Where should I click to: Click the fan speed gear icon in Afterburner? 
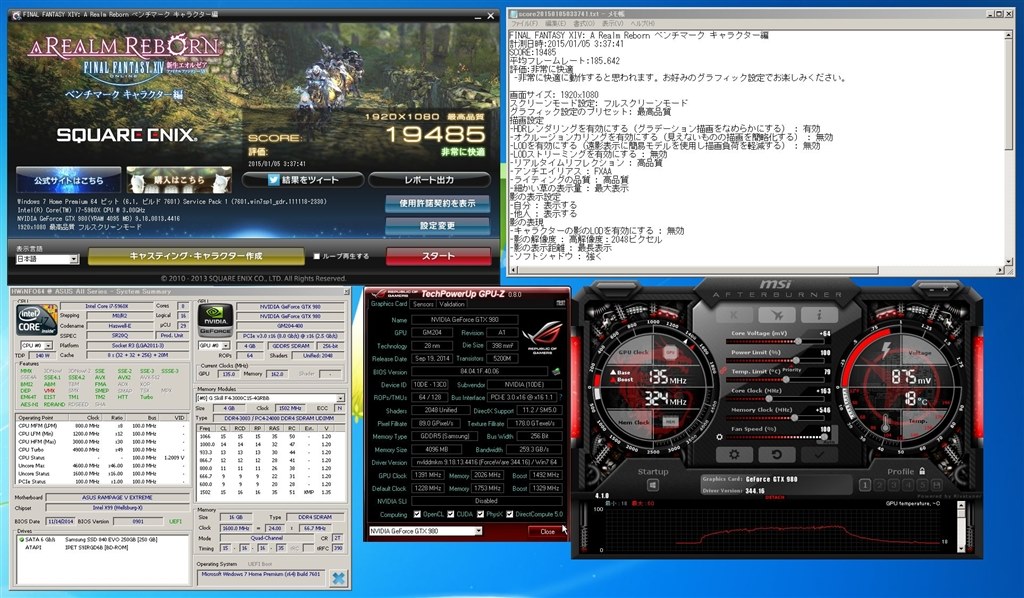(720, 437)
